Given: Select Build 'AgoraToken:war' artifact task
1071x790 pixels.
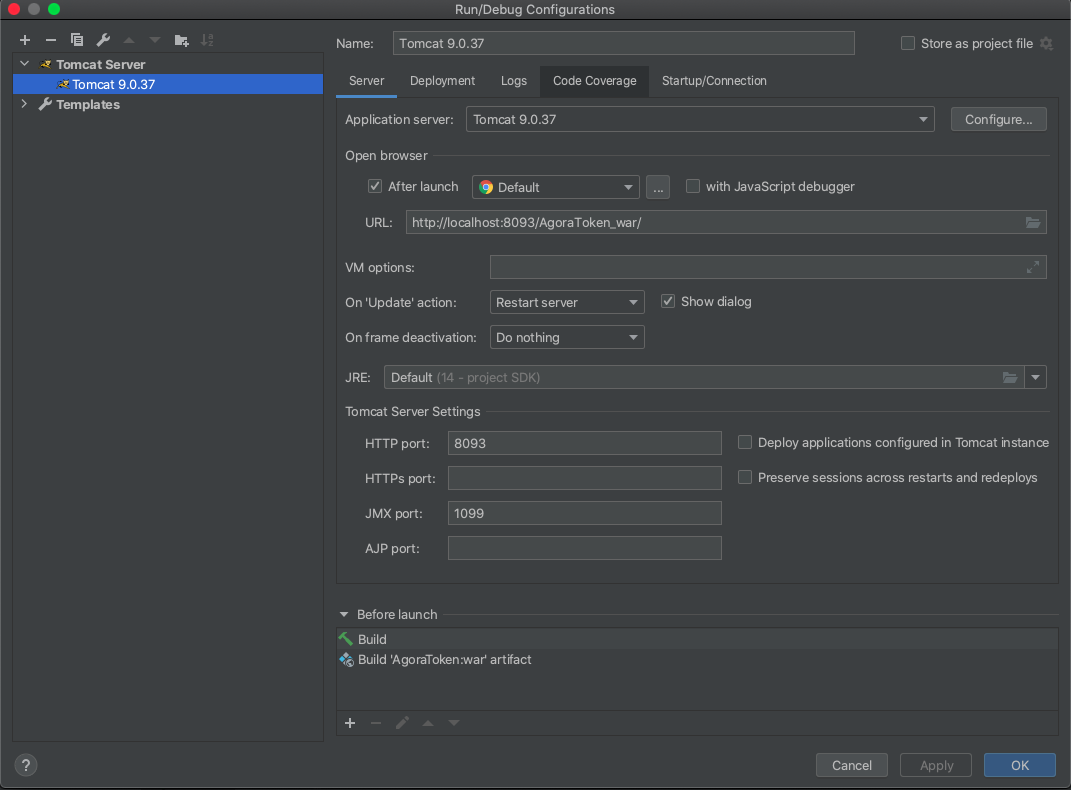Looking at the screenshot, I should (697, 660).
